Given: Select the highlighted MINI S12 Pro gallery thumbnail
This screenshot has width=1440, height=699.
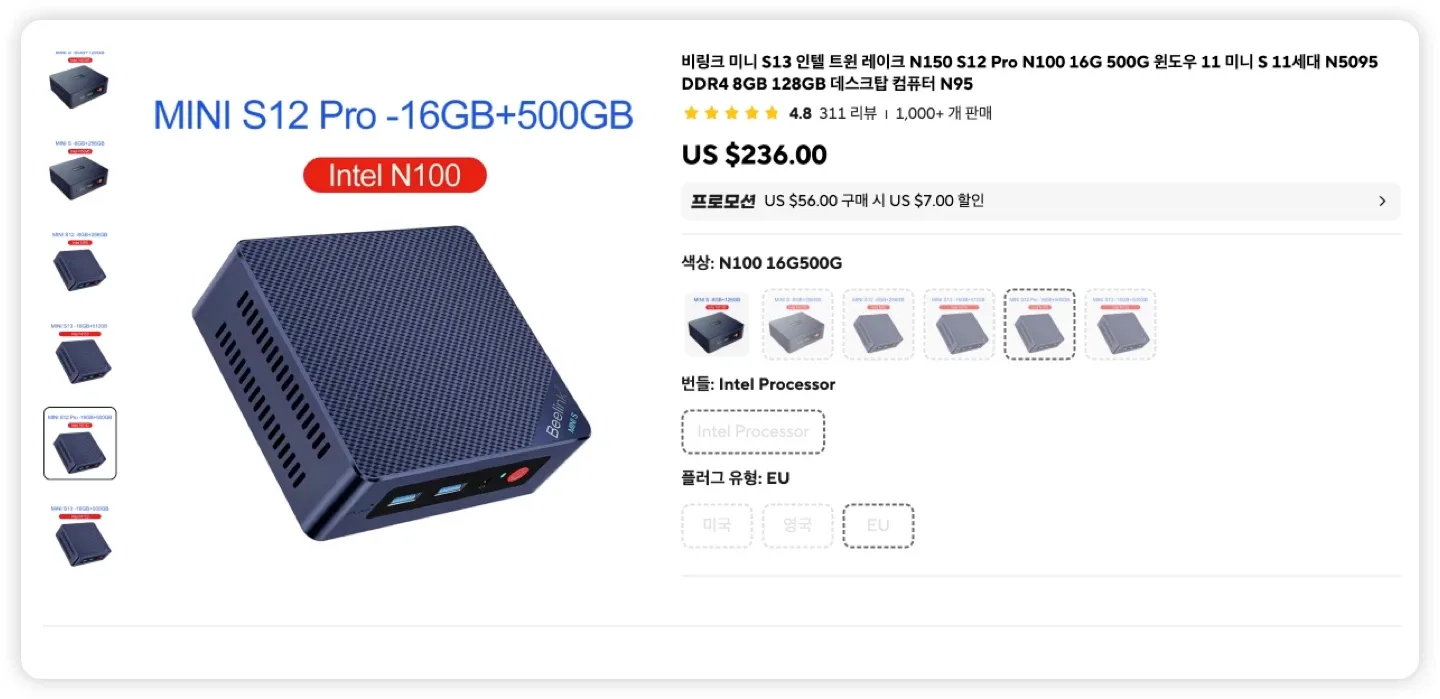Looking at the screenshot, I should (80, 443).
